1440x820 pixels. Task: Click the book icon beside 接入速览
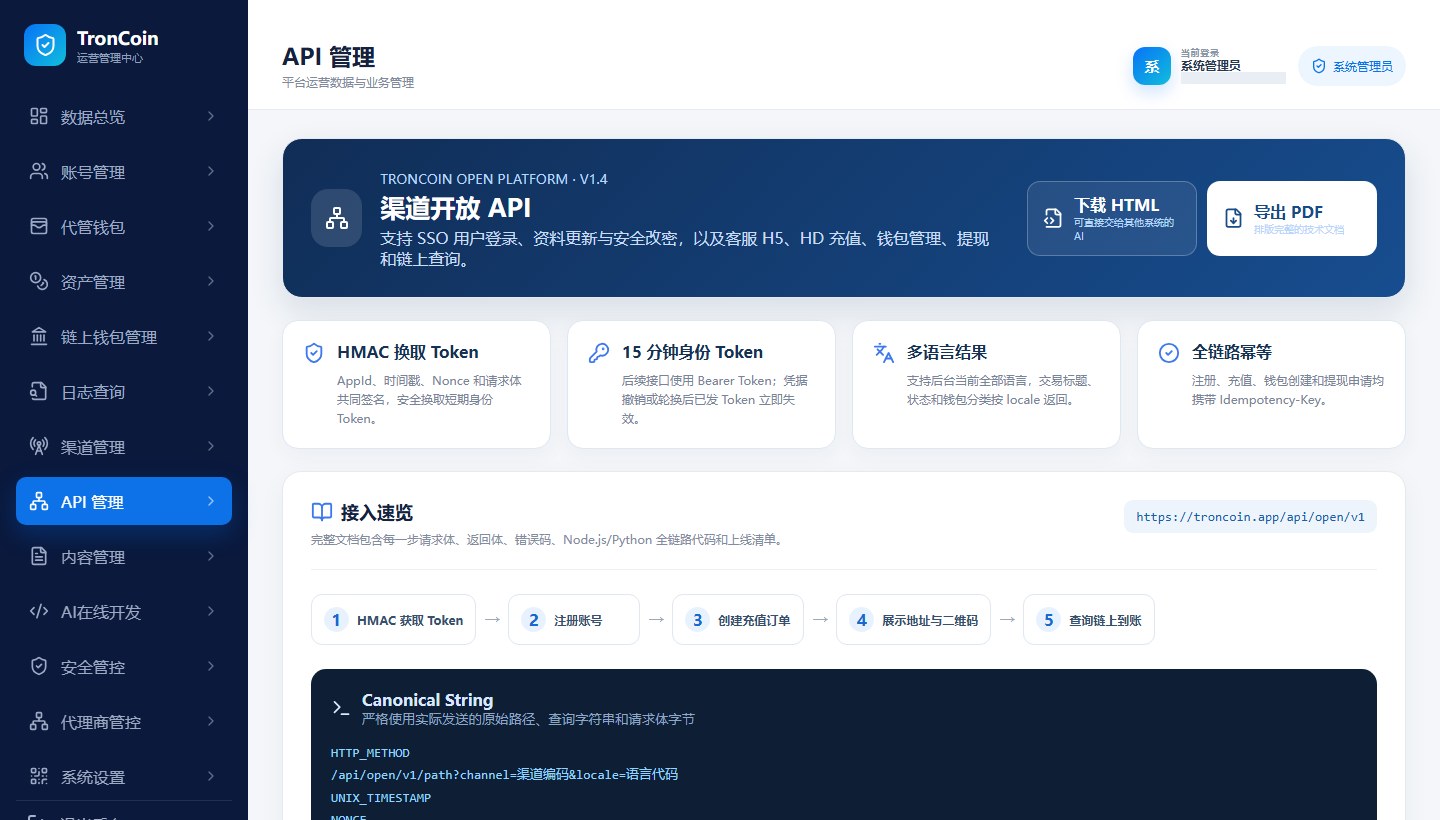pos(322,512)
